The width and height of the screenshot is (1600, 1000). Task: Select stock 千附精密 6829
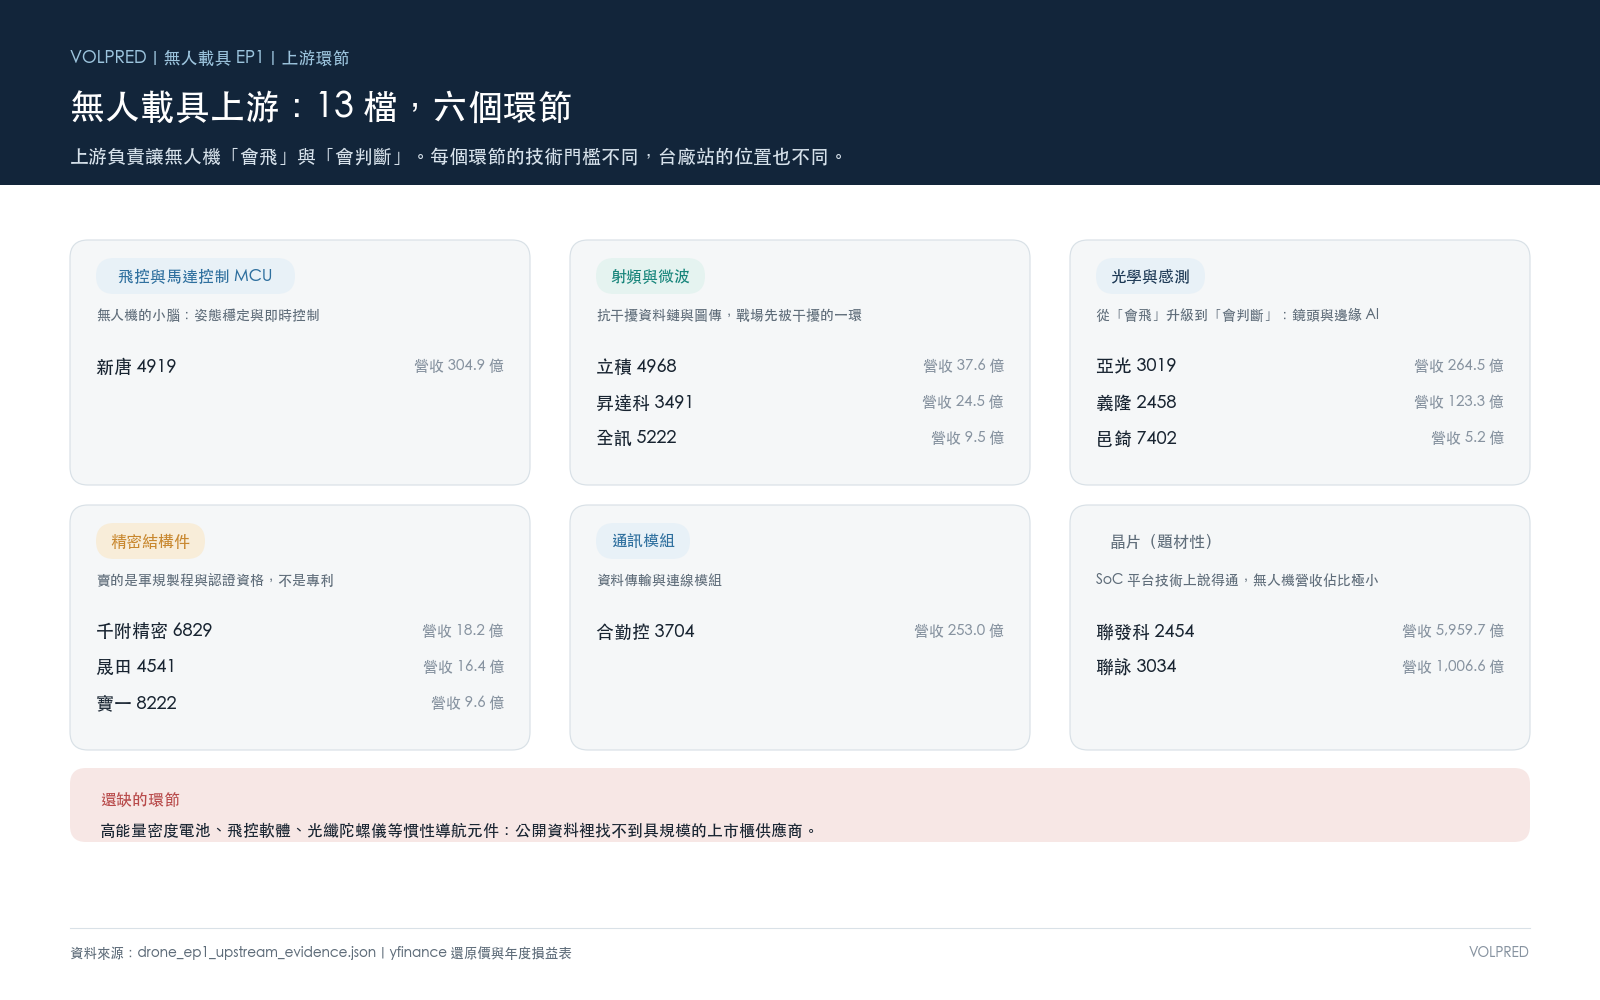click(154, 631)
